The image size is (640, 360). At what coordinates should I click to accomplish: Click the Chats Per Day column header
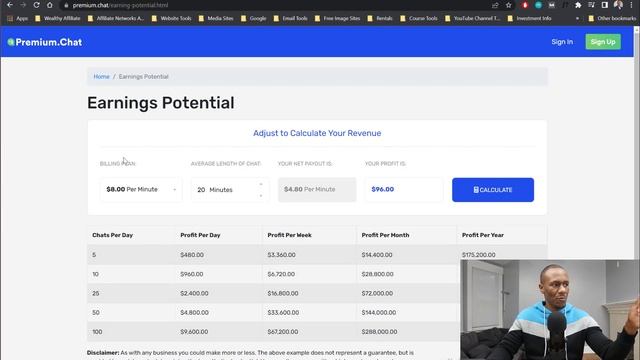112,235
